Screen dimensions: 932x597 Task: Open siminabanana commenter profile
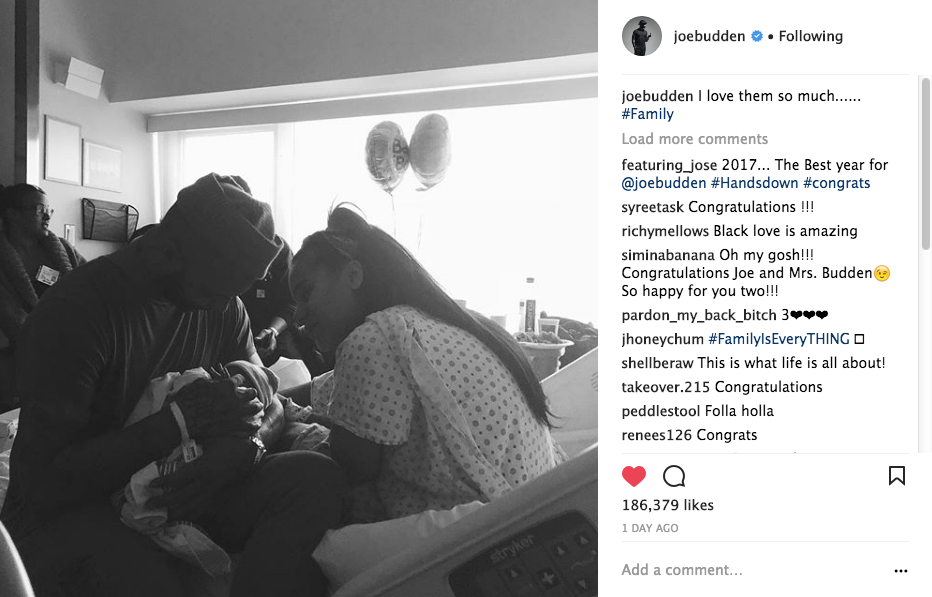coord(668,255)
